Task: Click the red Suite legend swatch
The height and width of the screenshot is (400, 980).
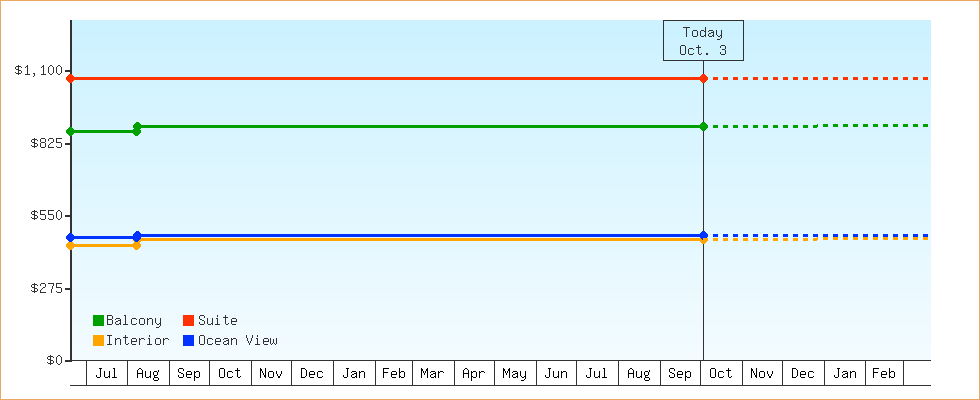Action: point(189,321)
